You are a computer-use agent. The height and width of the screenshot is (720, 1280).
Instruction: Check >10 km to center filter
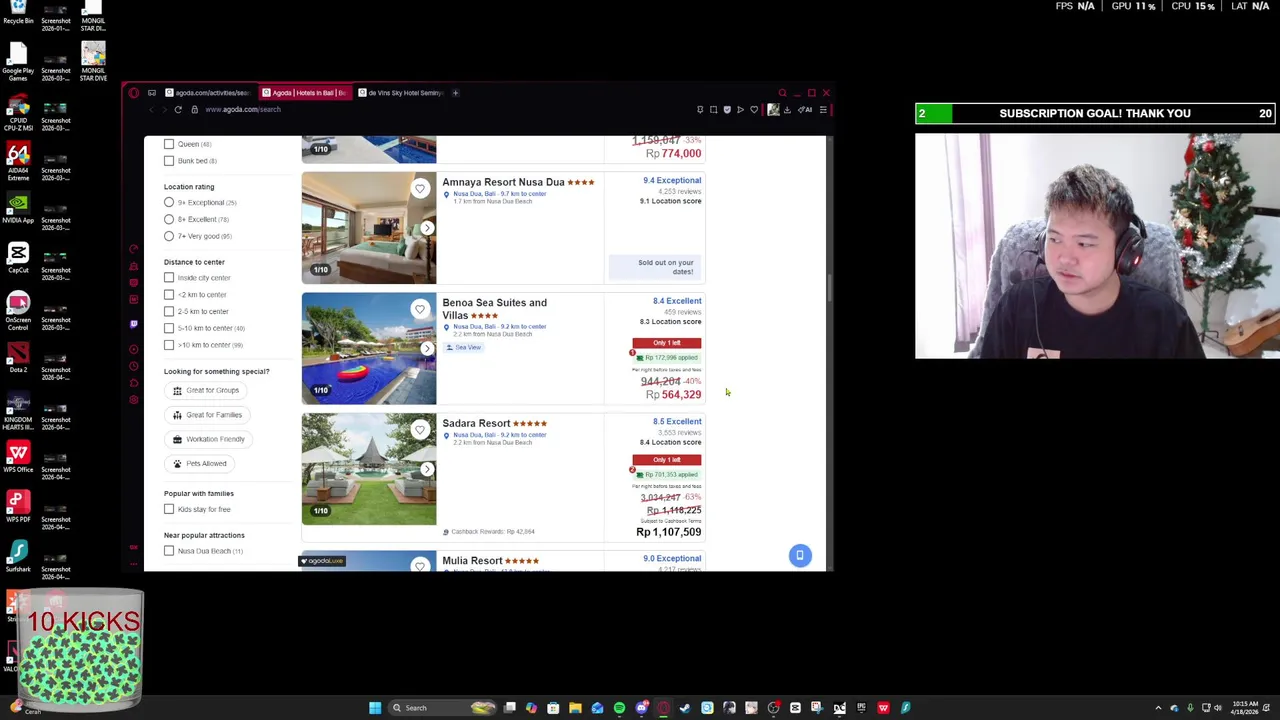point(169,345)
